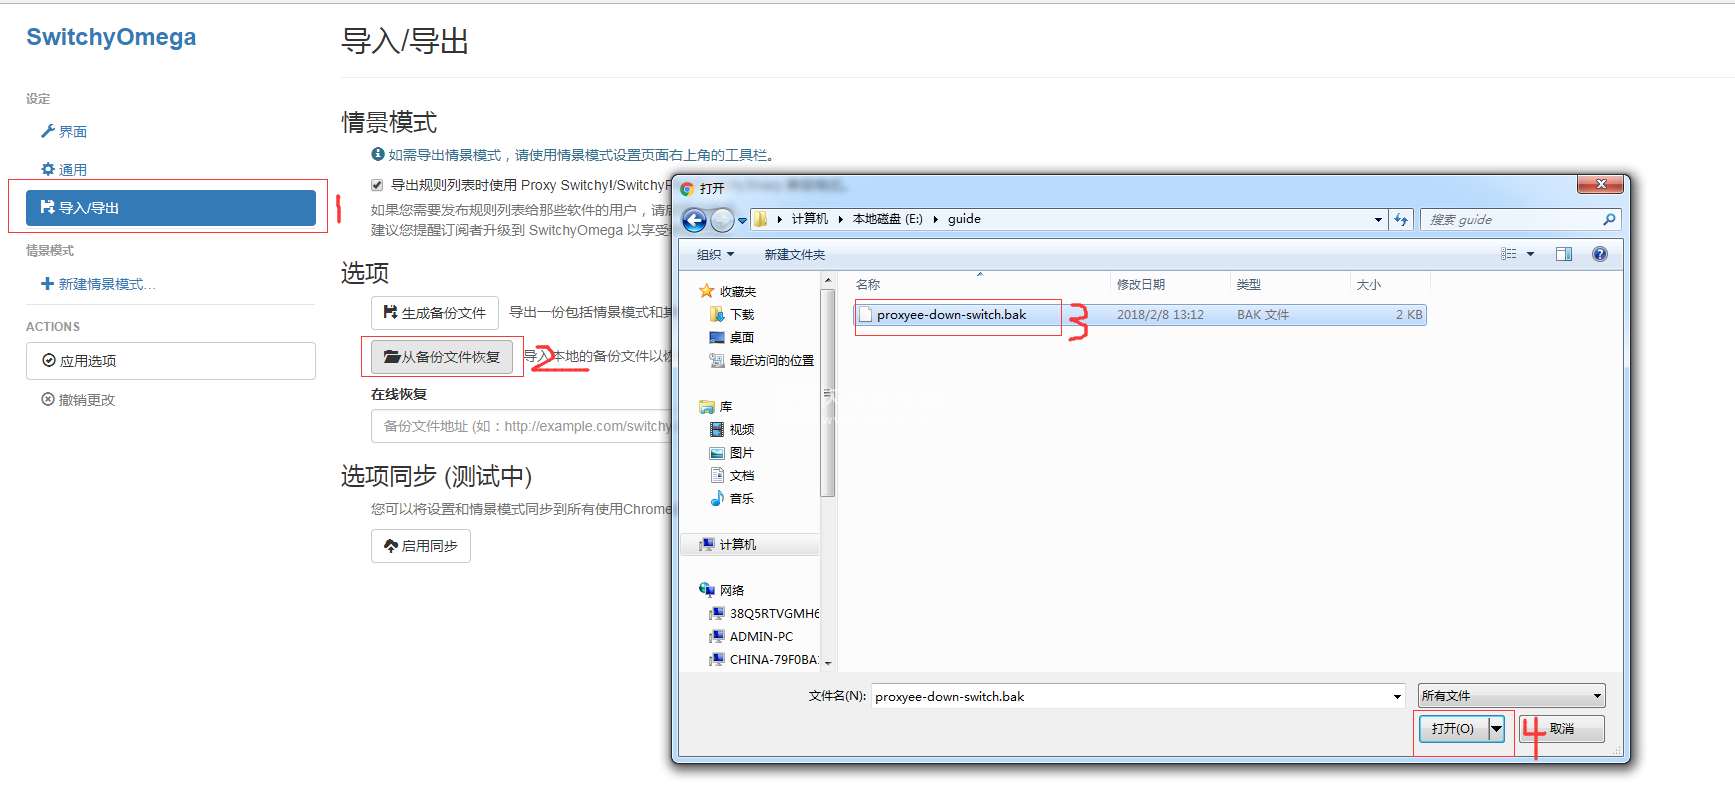Focus the 搜索 guide search box
The image size is (1735, 812).
1510,220
